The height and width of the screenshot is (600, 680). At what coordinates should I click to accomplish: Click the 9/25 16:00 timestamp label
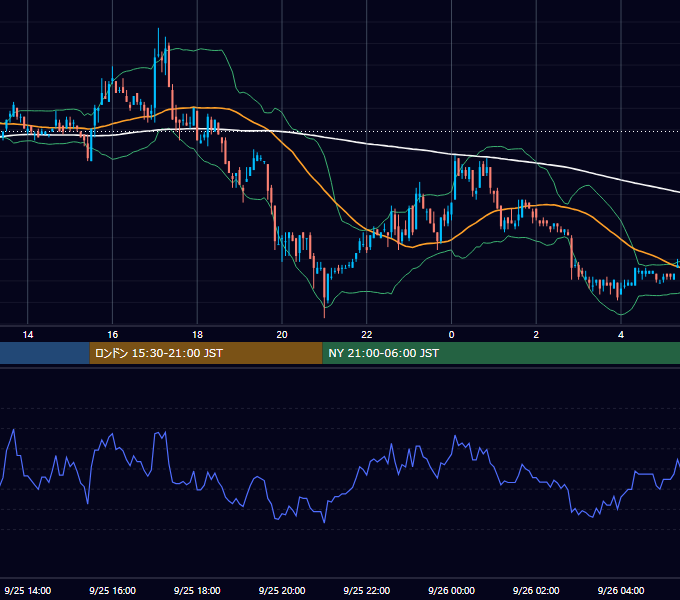pyautogui.click(x=112, y=590)
